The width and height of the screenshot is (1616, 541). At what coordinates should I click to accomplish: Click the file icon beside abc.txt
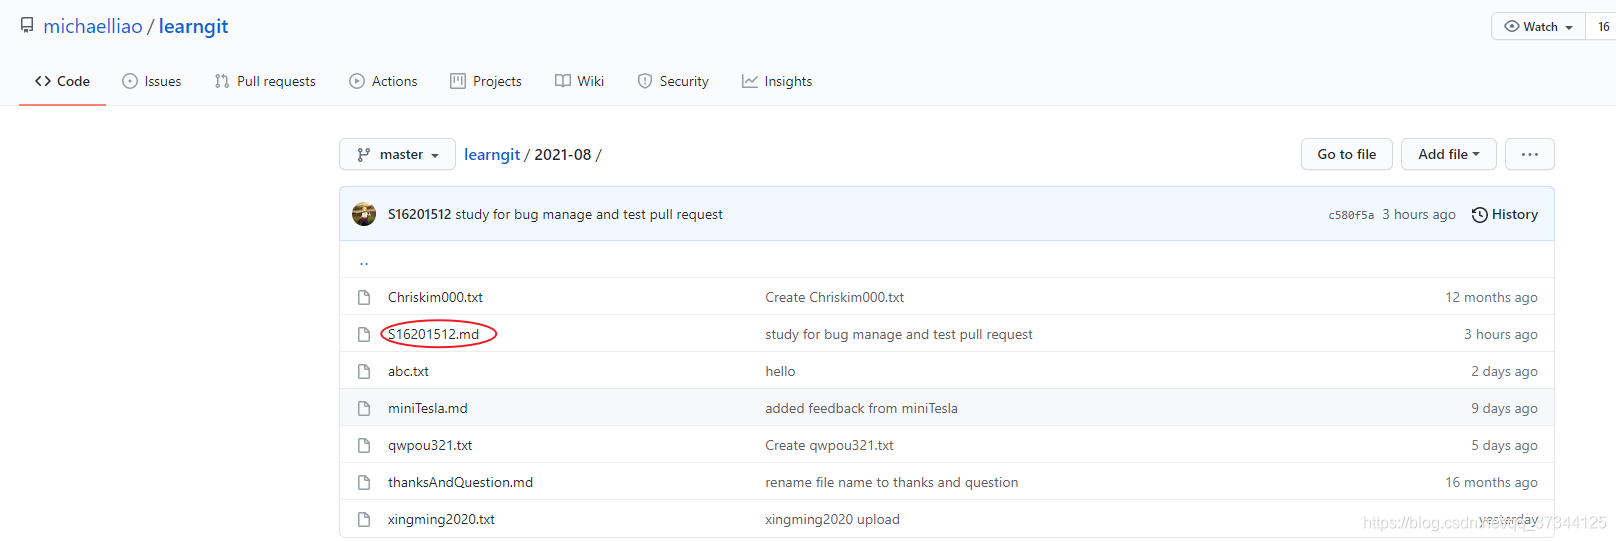point(364,371)
